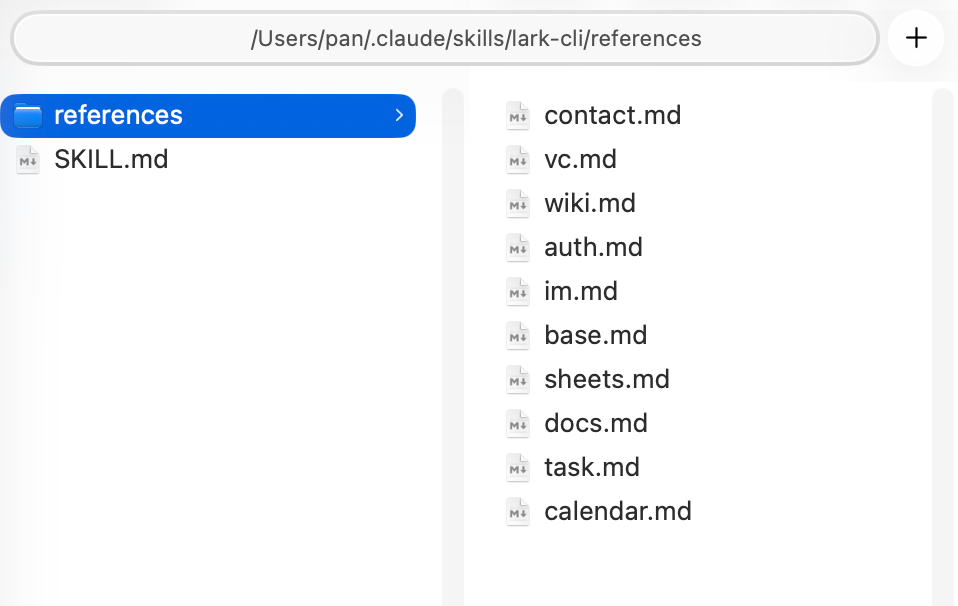Select the docs.md file name

click(596, 423)
